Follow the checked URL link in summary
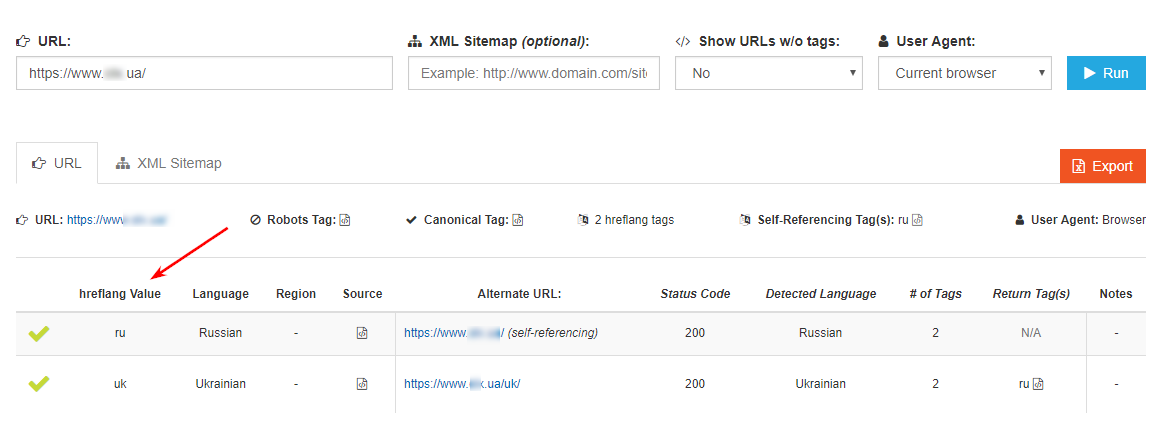 pos(118,220)
